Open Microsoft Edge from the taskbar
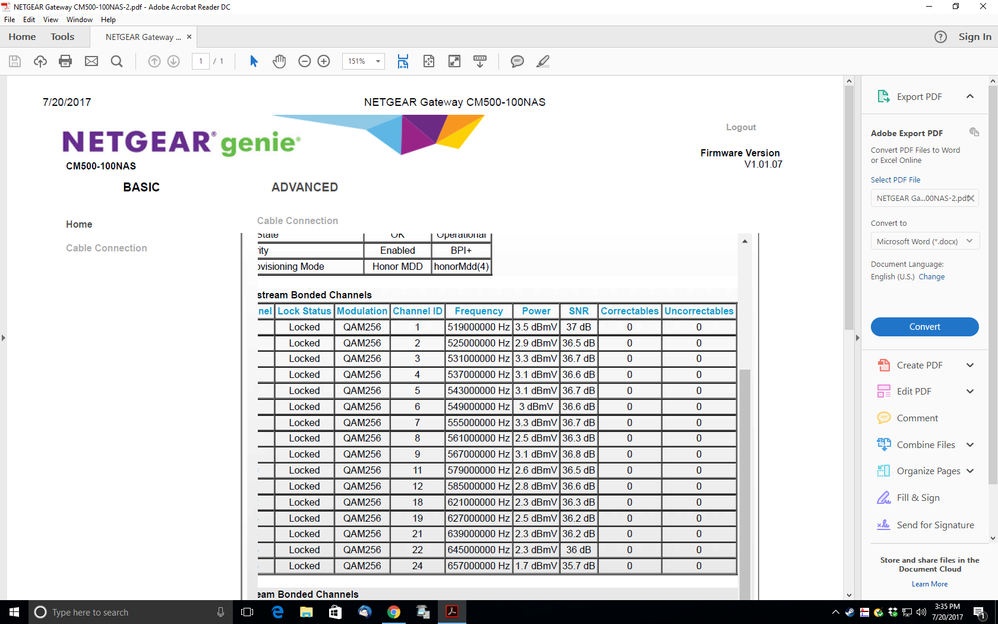Screen dimensions: 998x624 pyautogui.click(x=278, y=612)
